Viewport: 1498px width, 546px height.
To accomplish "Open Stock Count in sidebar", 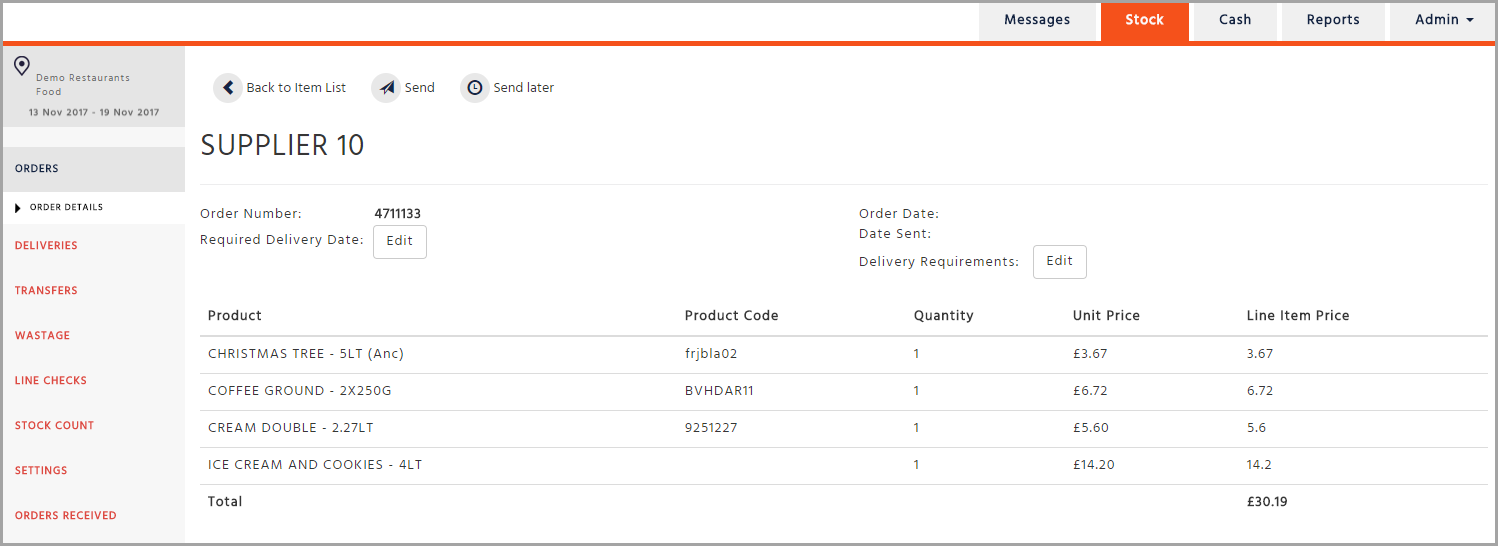I will tap(54, 426).
